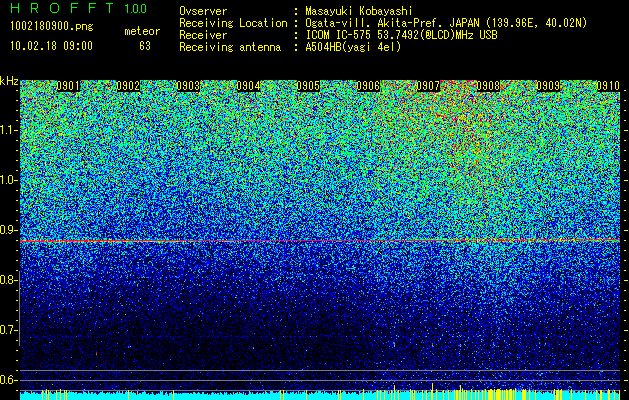This screenshot has width=629, height=400.
Task: Click the A504HB(yagi 4el) antenna text
Action: pos(353,47)
